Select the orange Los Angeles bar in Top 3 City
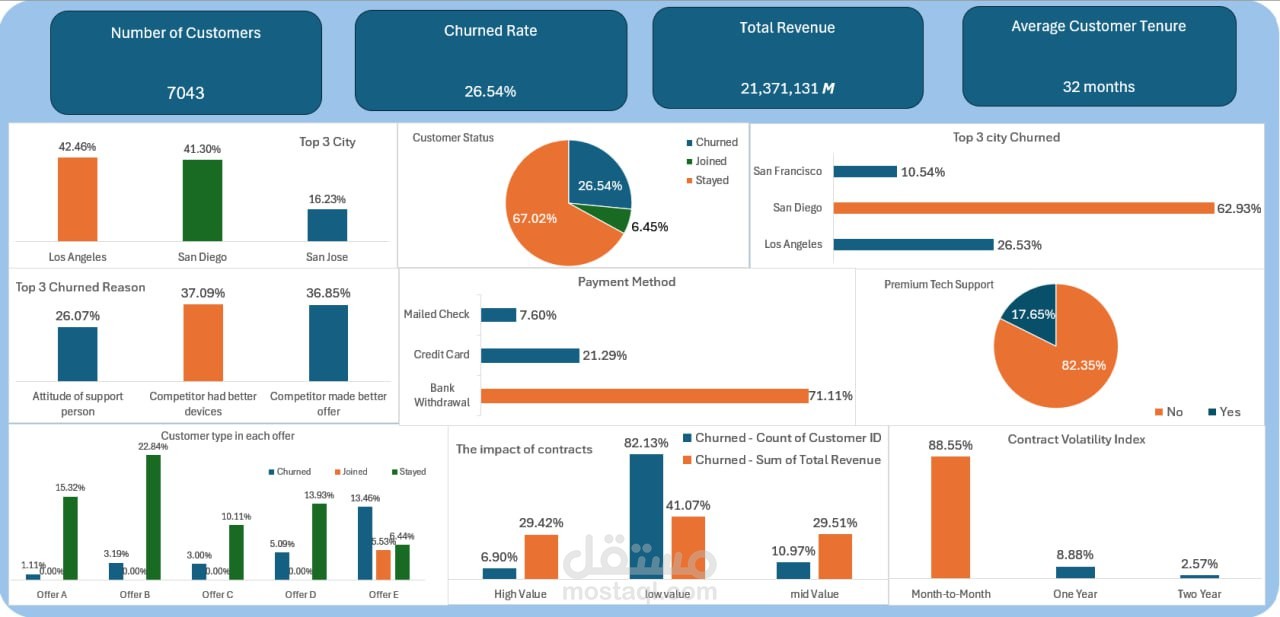This screenshot has width=1280, height=617. (x=77, y=199)
